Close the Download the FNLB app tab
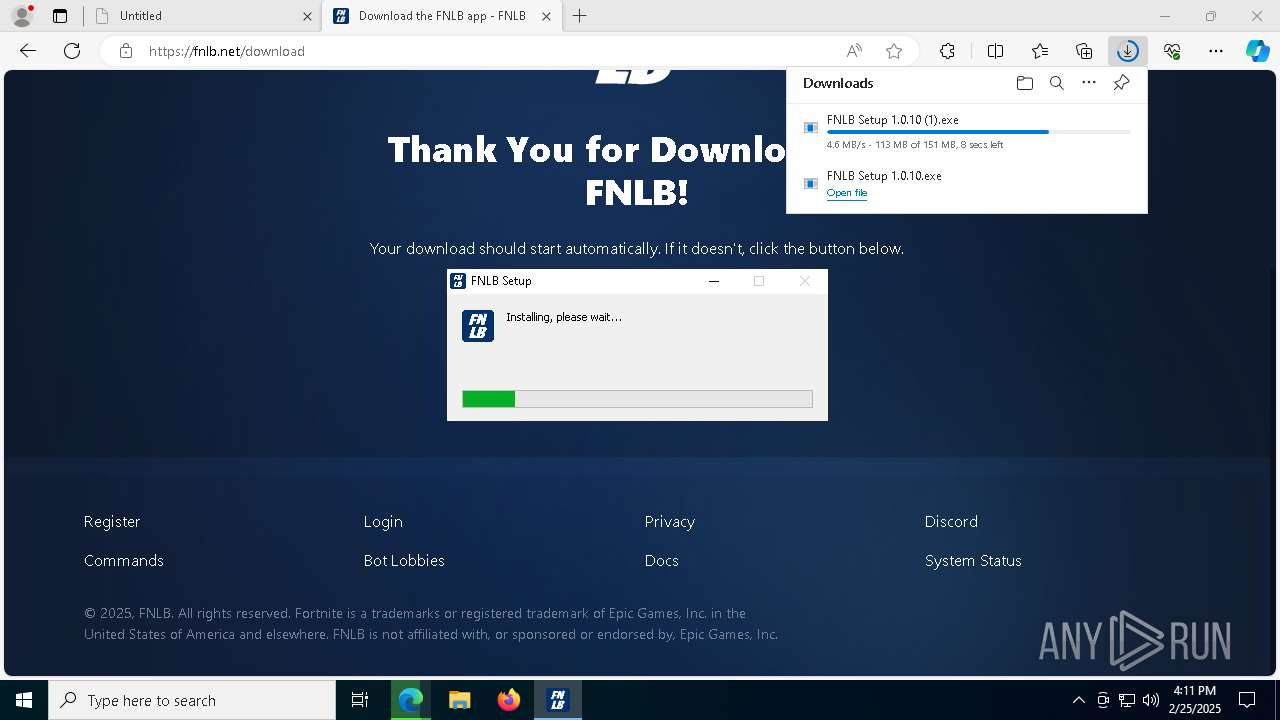The width and height of the screenshot is (1280, 720). [546, 16]
